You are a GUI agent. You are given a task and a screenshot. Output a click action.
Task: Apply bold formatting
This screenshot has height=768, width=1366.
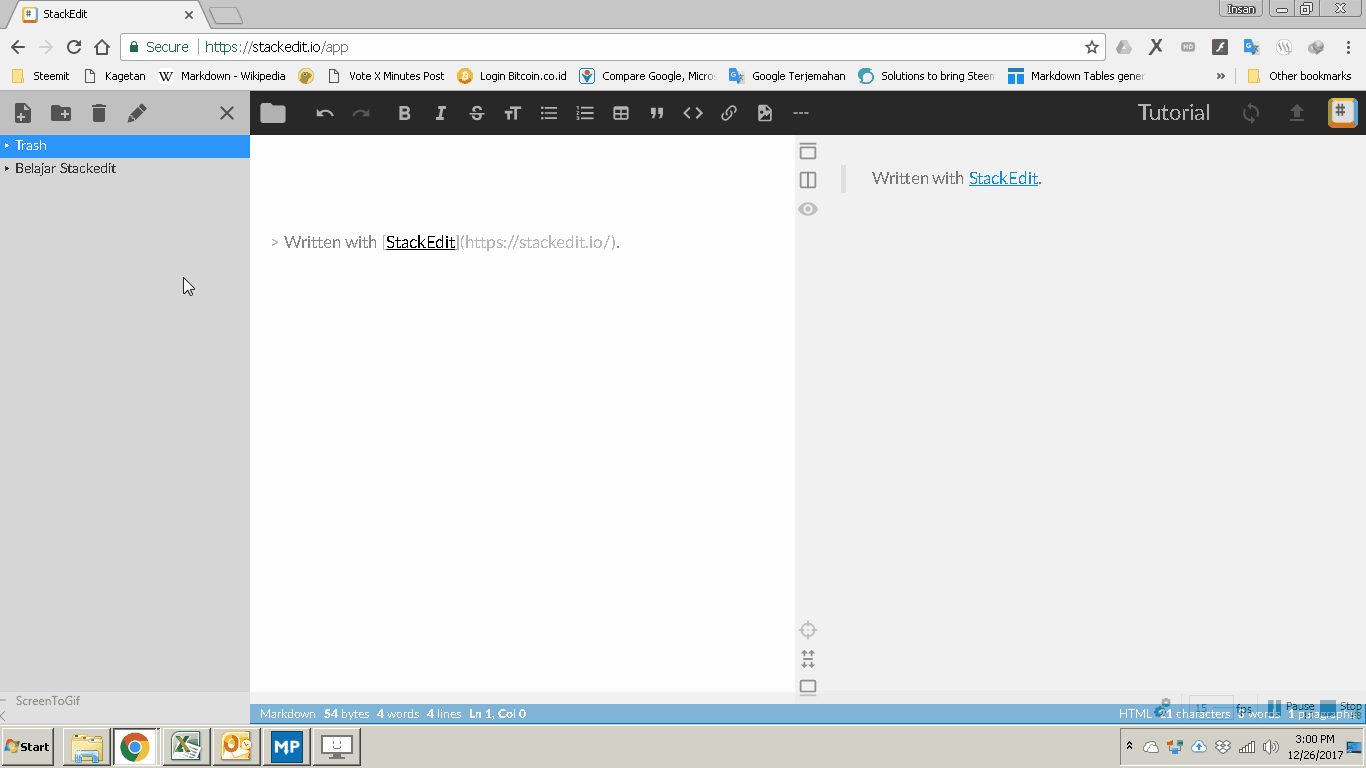point(405,113)
